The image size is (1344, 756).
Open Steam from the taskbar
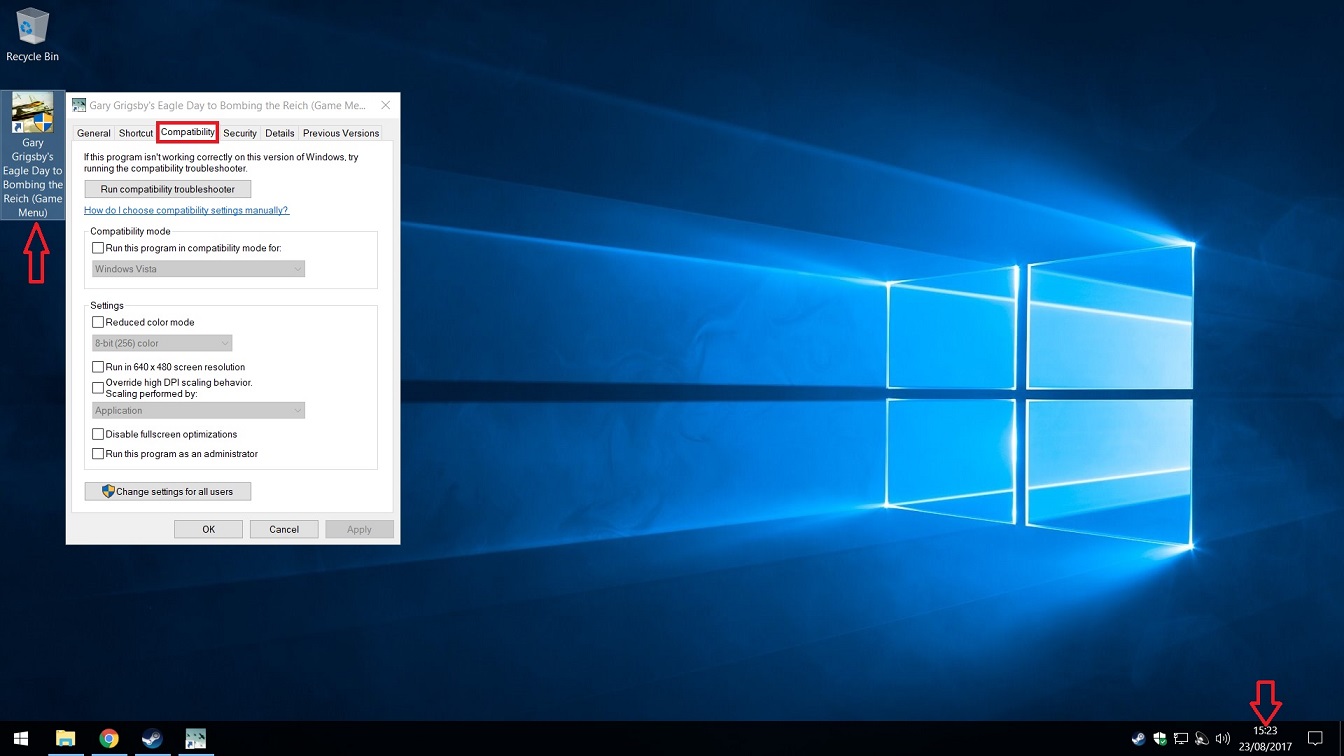point(152,739)
